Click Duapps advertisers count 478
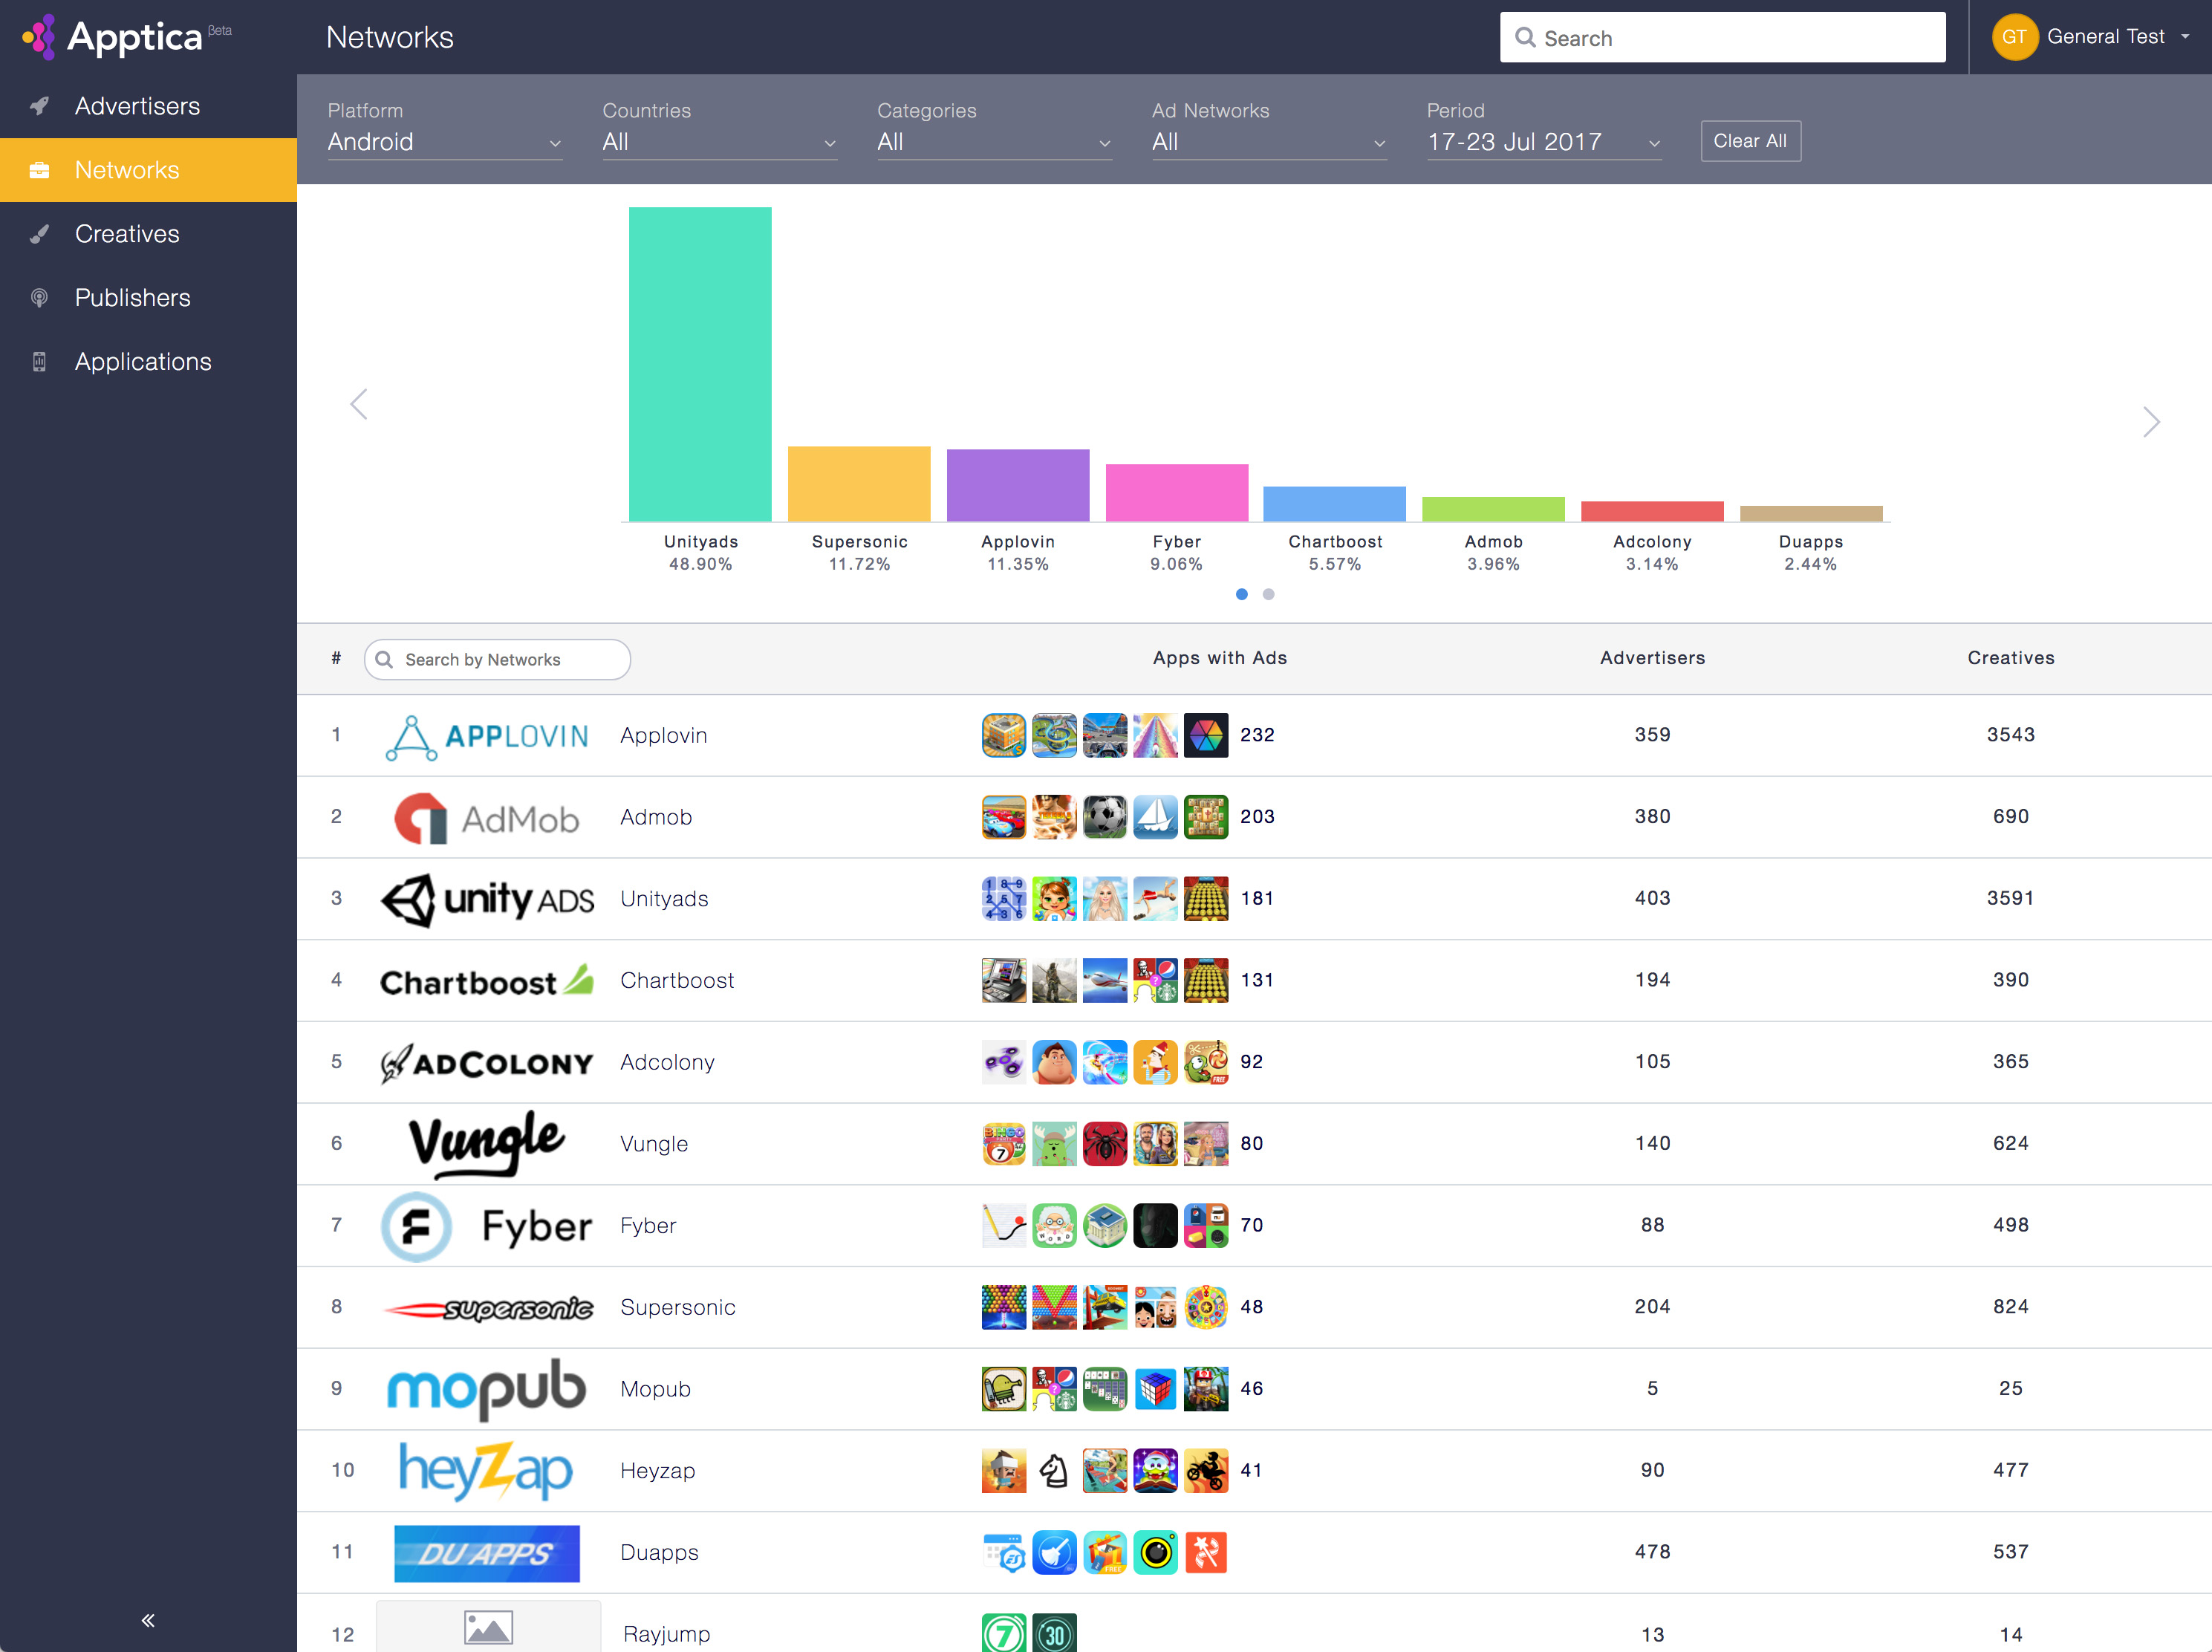The width and height of the screenshot is (2212, 1652). click(1653, 1552)
